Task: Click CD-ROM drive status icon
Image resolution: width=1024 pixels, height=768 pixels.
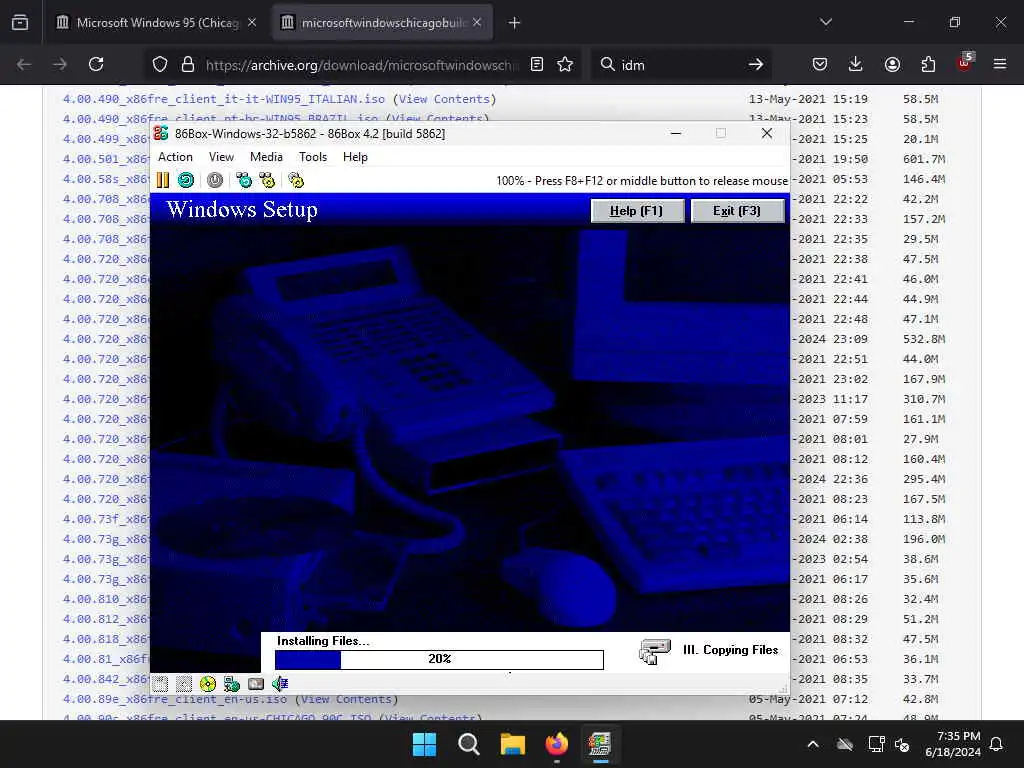Action: click(208, 684)
